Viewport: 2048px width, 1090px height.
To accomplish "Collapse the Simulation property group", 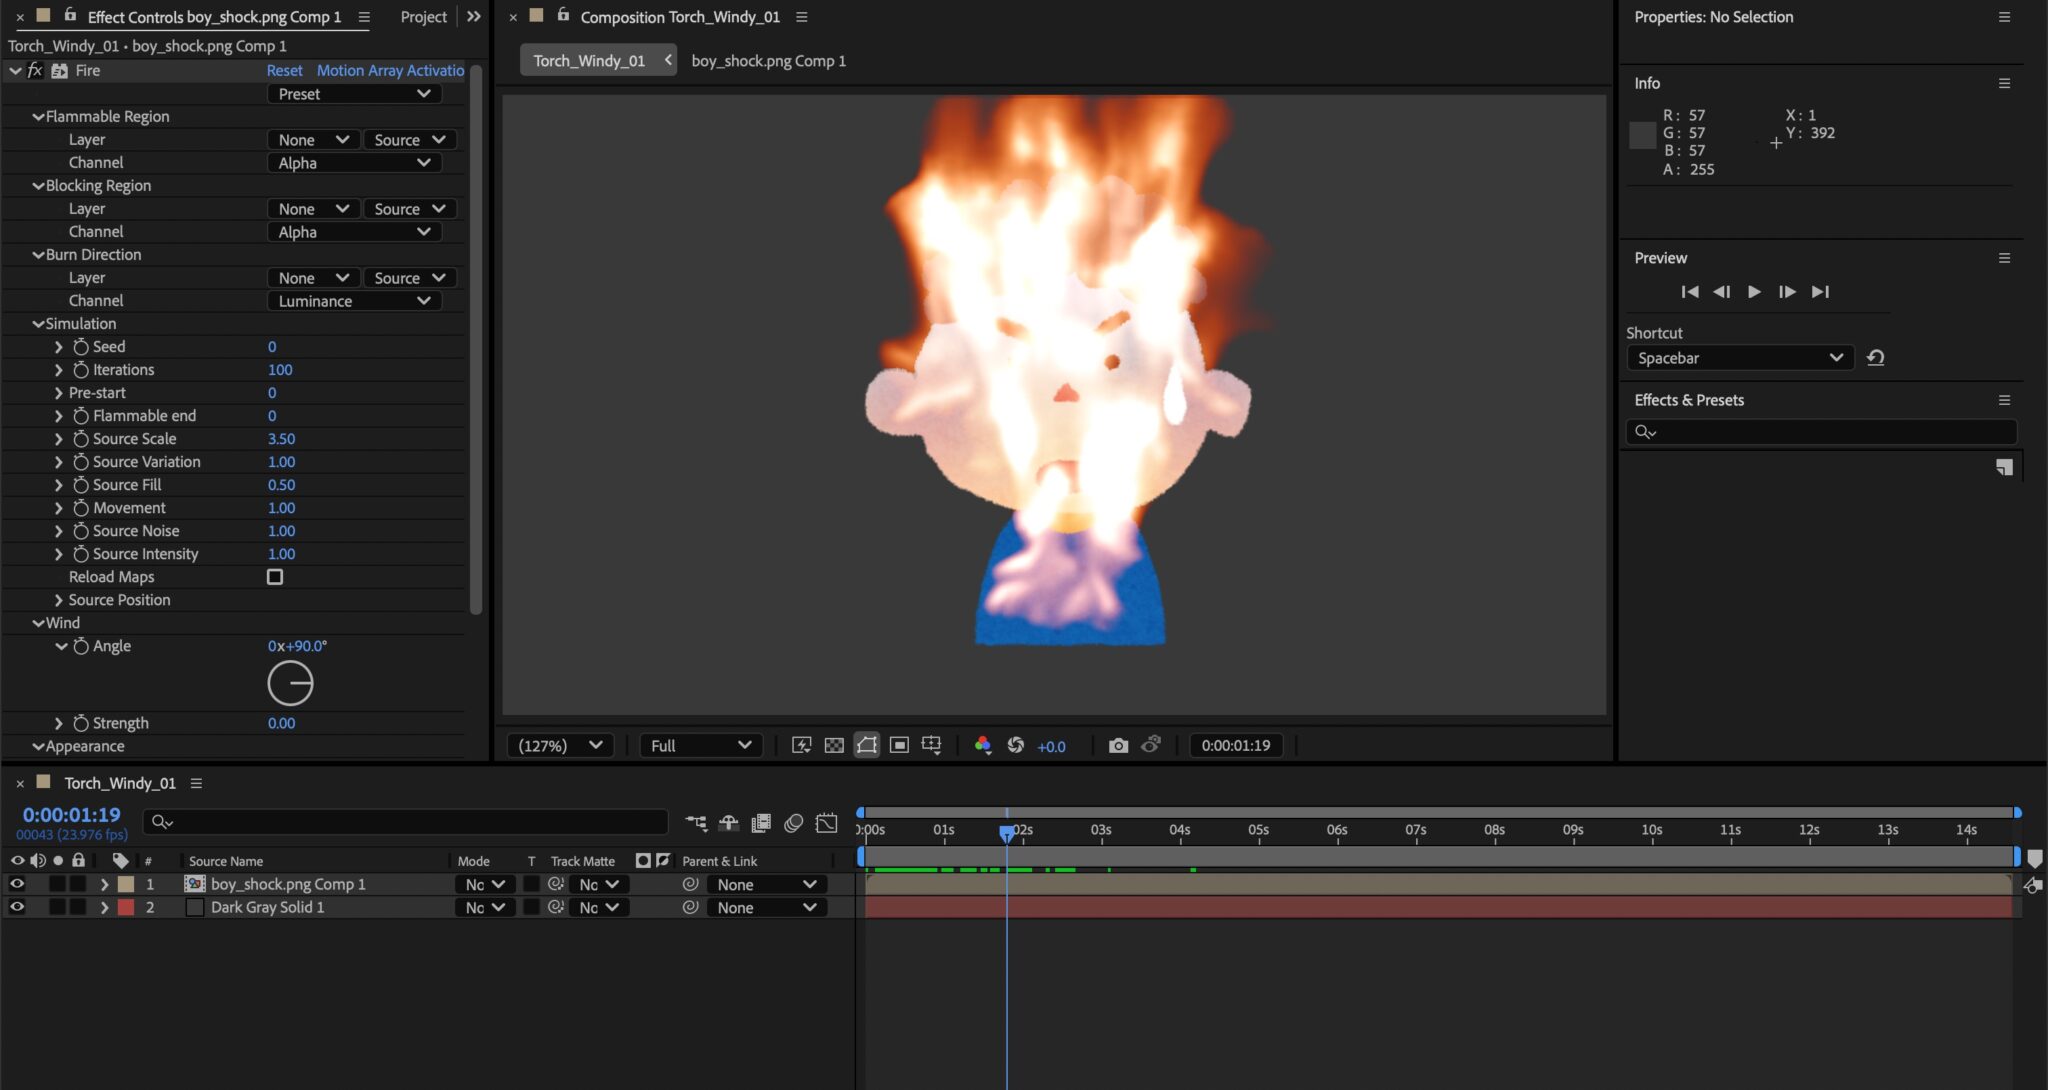I will coord(38,323).
